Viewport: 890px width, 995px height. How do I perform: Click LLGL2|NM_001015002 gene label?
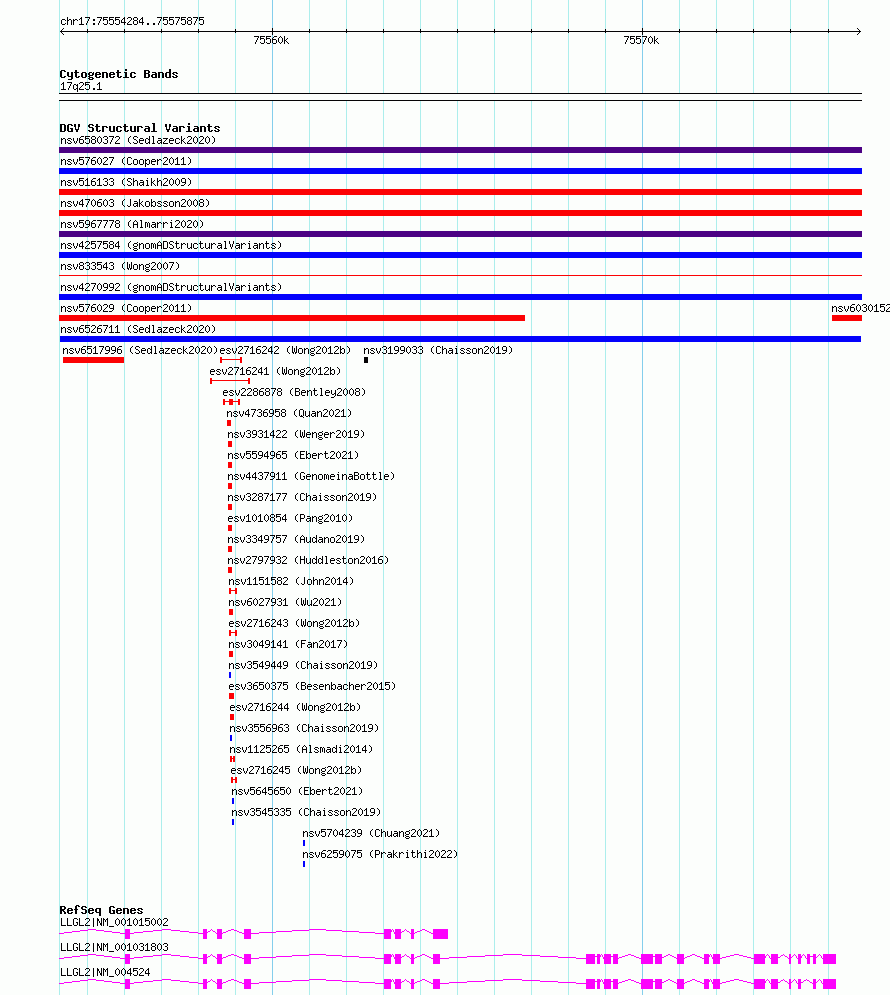point(114,921)
